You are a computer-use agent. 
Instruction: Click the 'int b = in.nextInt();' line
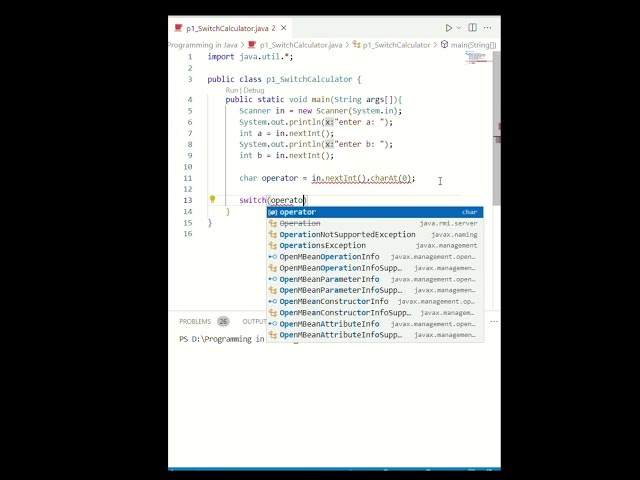click(x=287, y=156)
